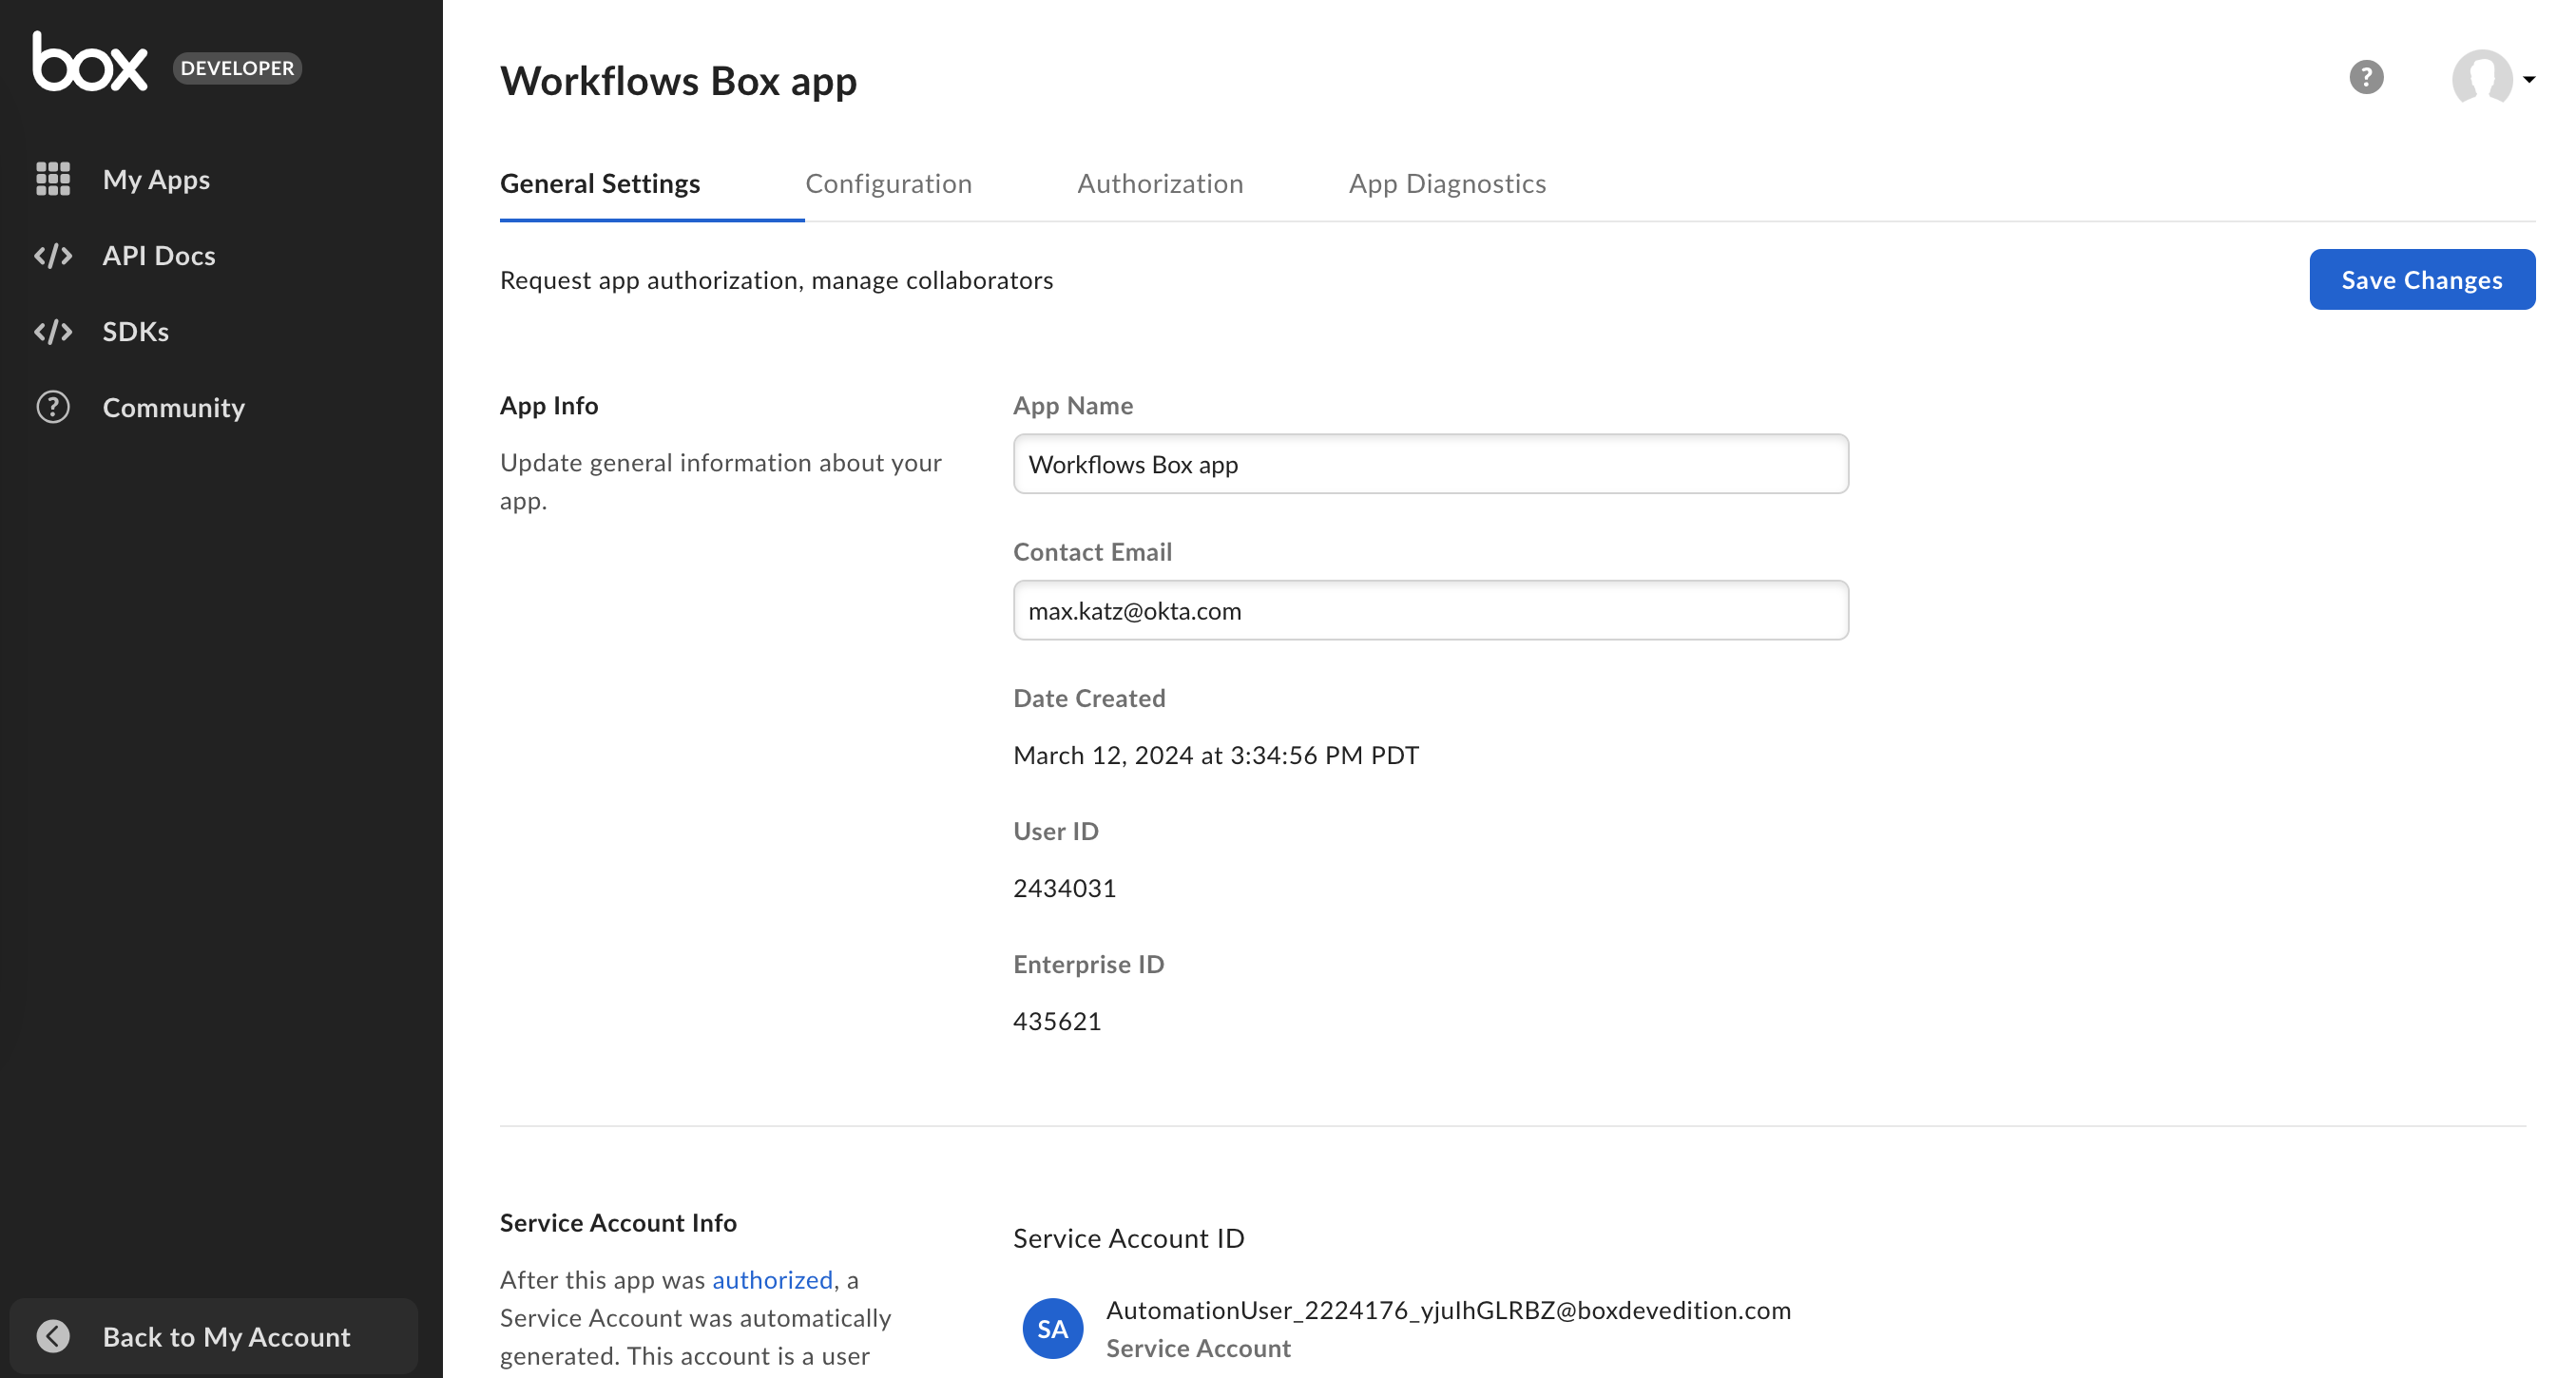Screen dimensions: 2576x1378
Task: Click the user profile avatar
Action: point(2481,77)
